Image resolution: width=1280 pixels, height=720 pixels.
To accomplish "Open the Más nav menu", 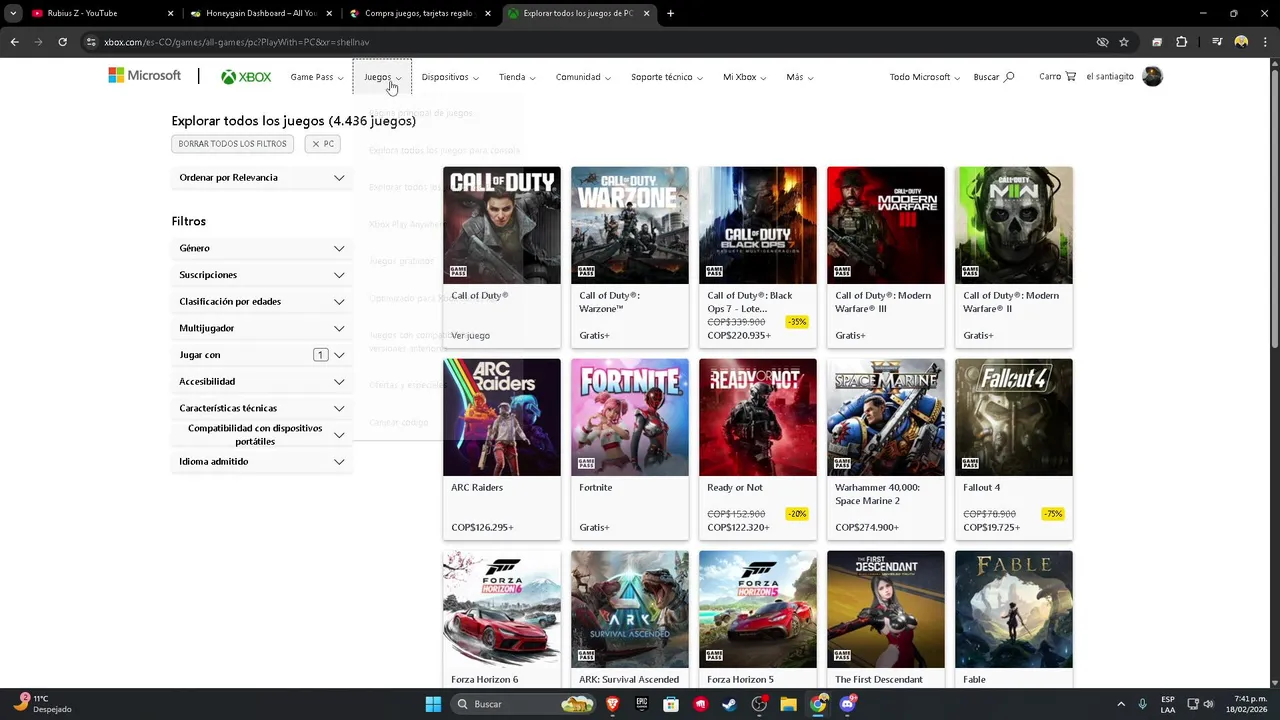I will pos(799,77).
